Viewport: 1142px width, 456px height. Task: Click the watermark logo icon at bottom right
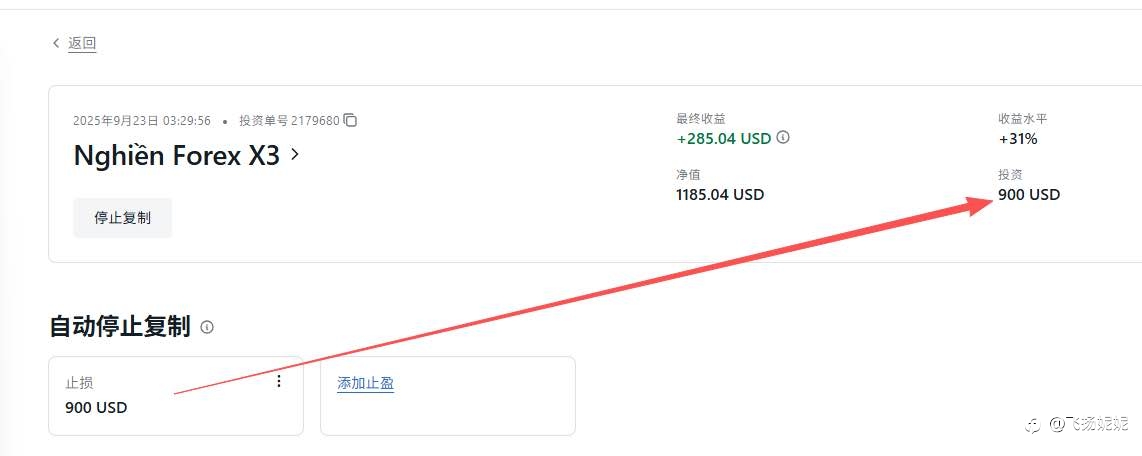pyautogui.click(x=1032, y=425)
